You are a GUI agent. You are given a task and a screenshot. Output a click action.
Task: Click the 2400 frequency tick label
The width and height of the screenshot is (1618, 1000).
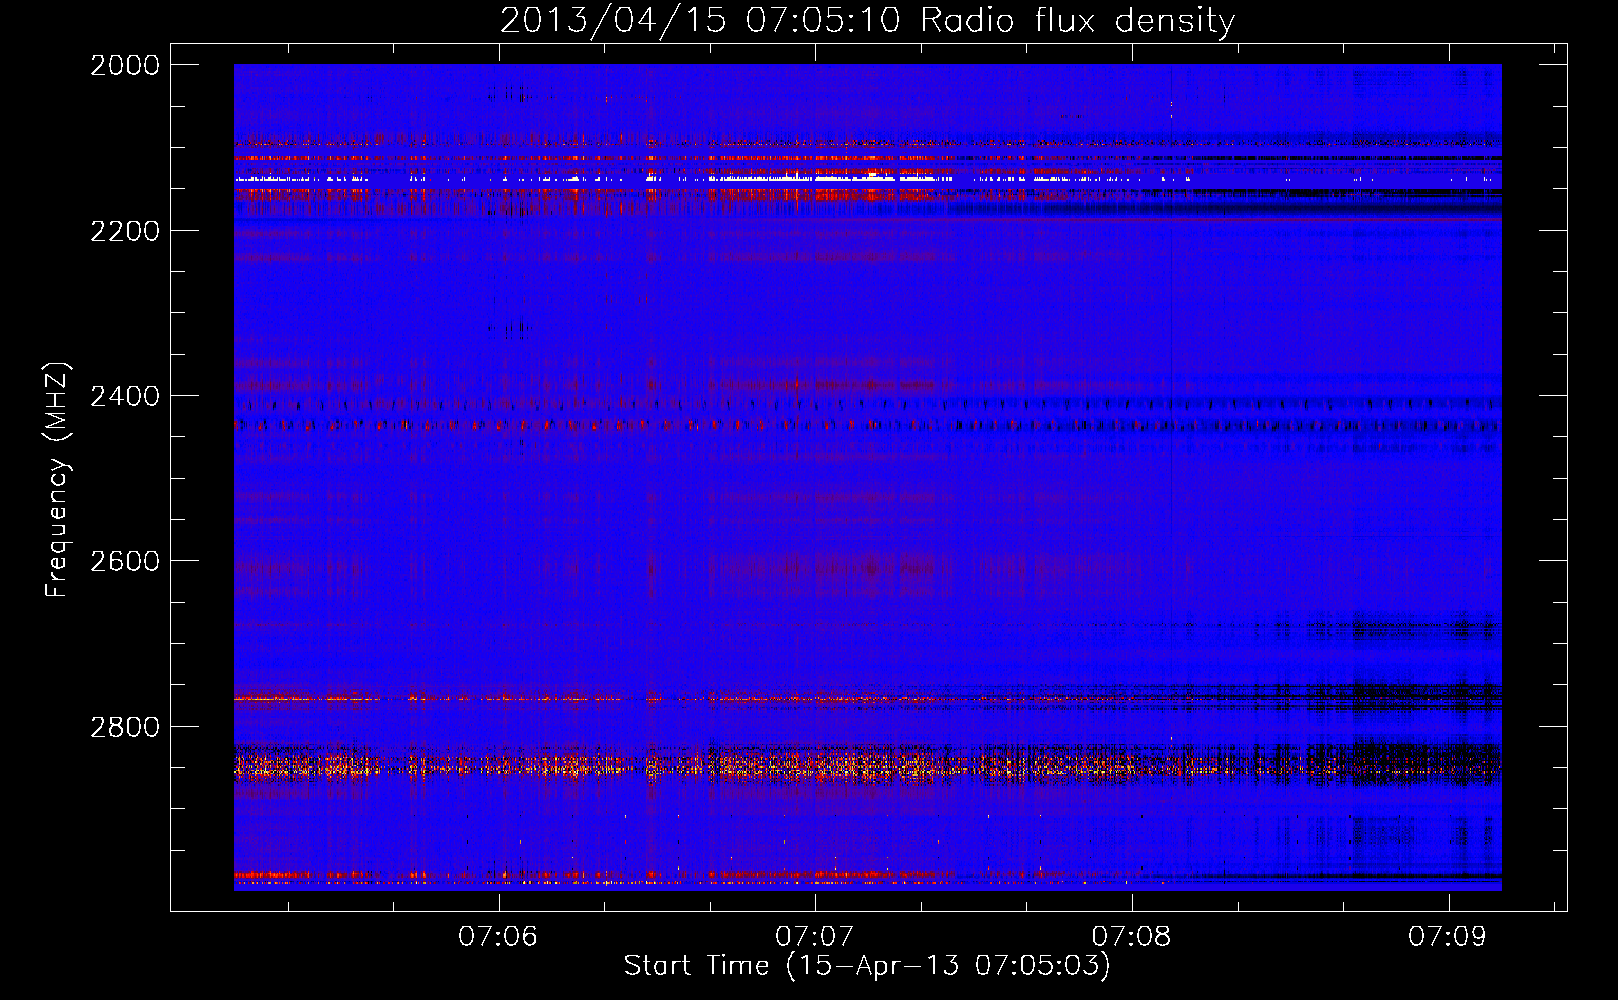pos(125,396)
